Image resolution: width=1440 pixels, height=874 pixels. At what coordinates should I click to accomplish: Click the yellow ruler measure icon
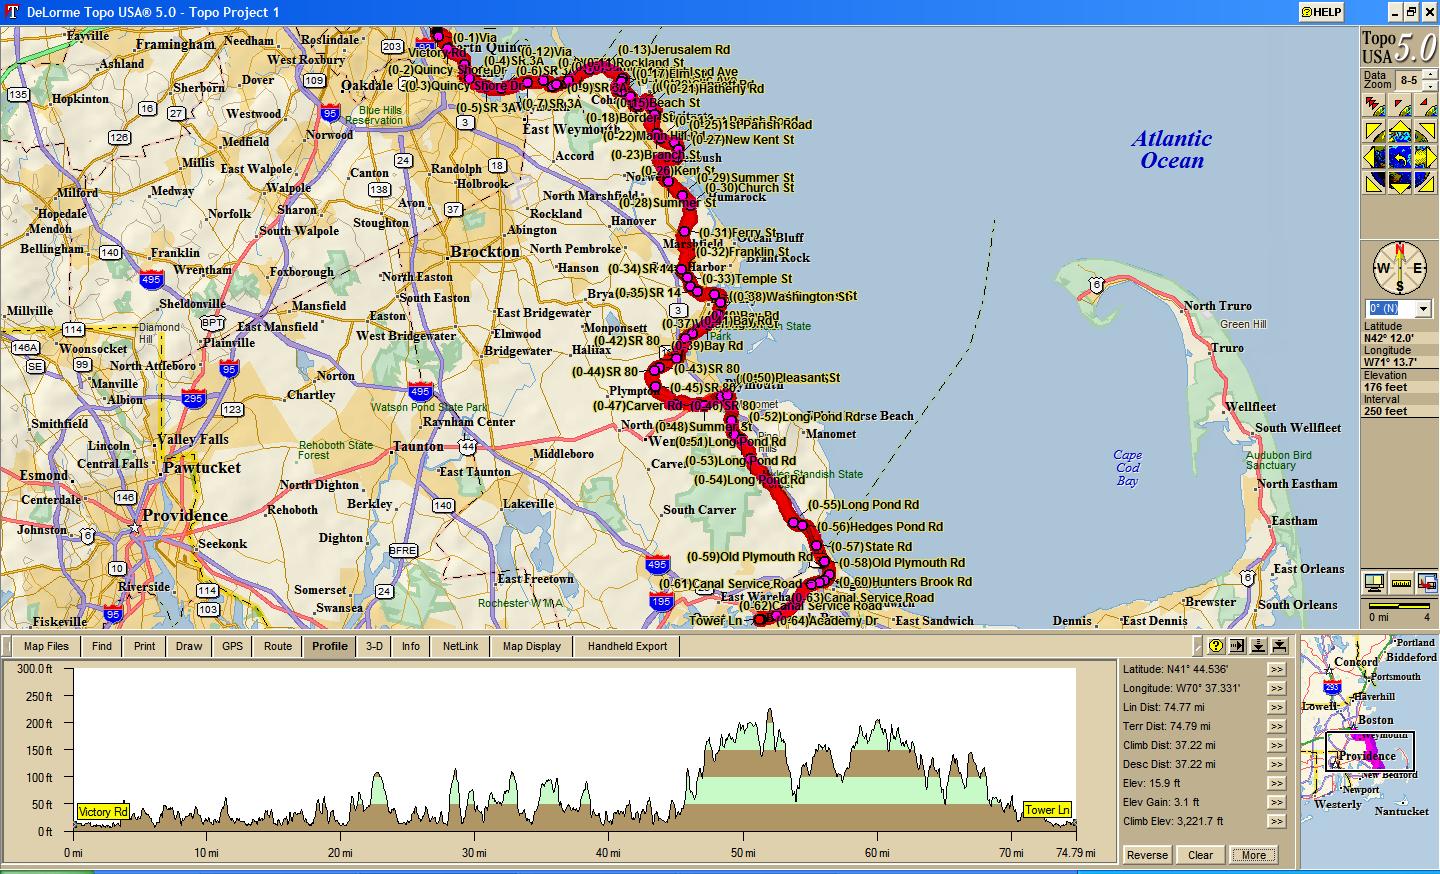tap(1401, 583)
